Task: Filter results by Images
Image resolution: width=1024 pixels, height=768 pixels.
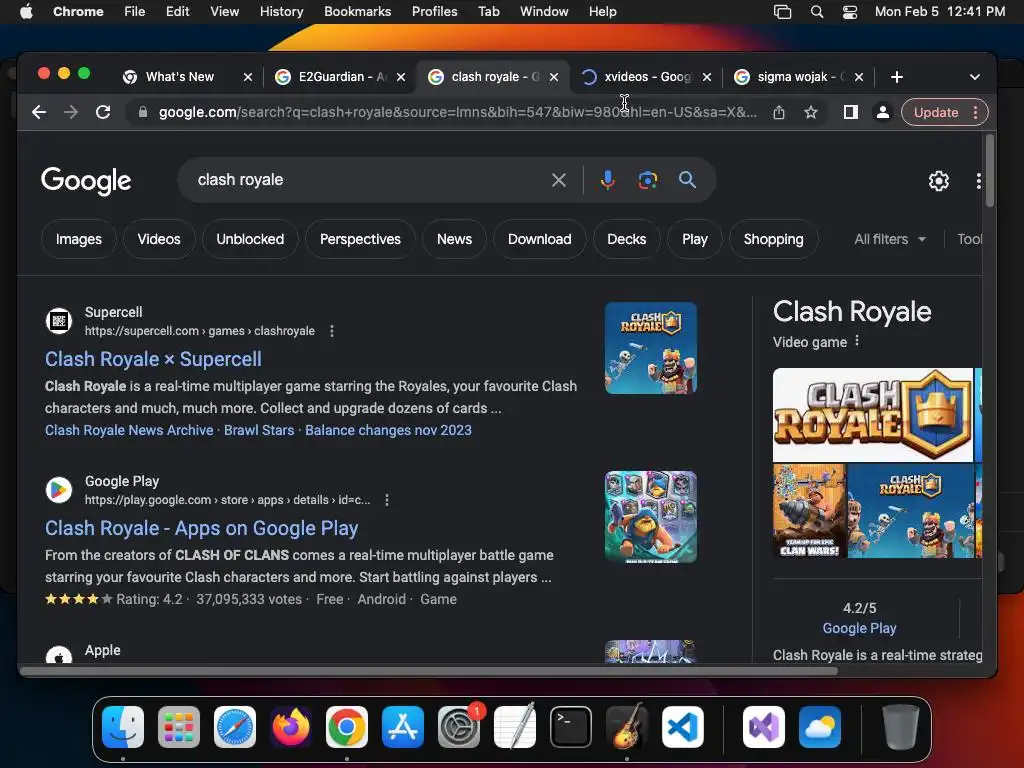Action: coord(78,240)
